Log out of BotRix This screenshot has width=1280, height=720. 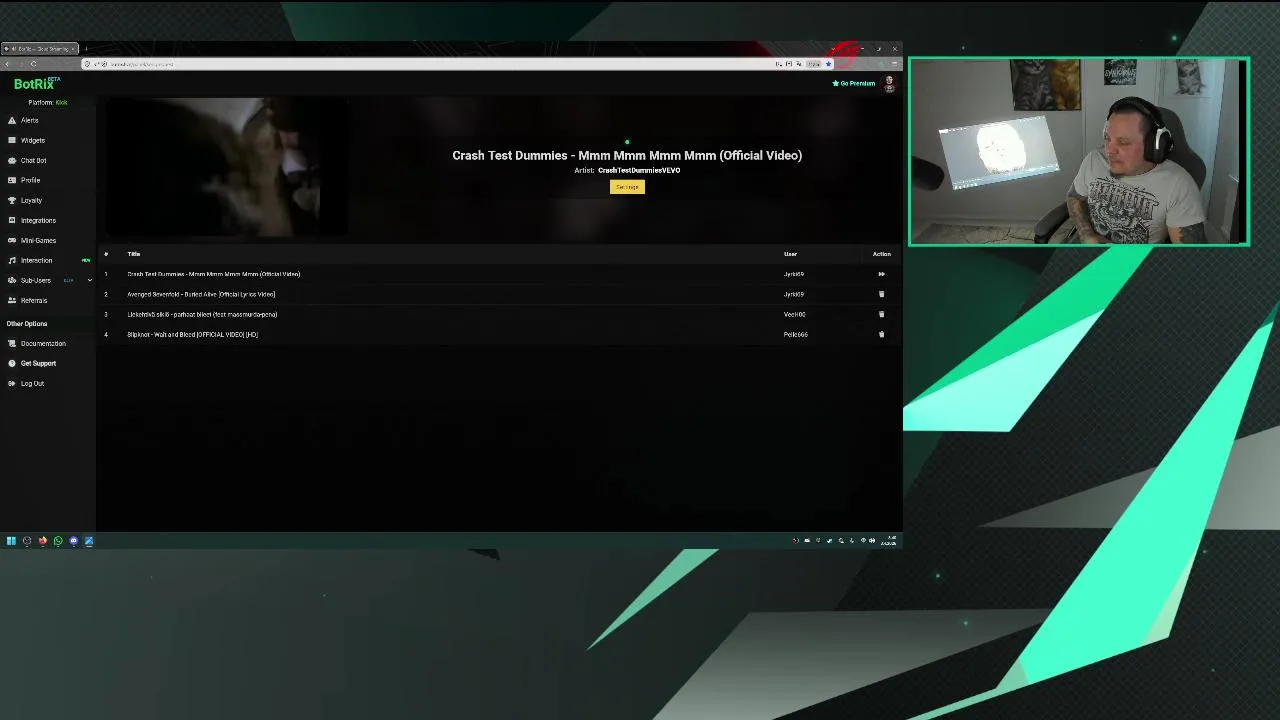coord(32,383)
